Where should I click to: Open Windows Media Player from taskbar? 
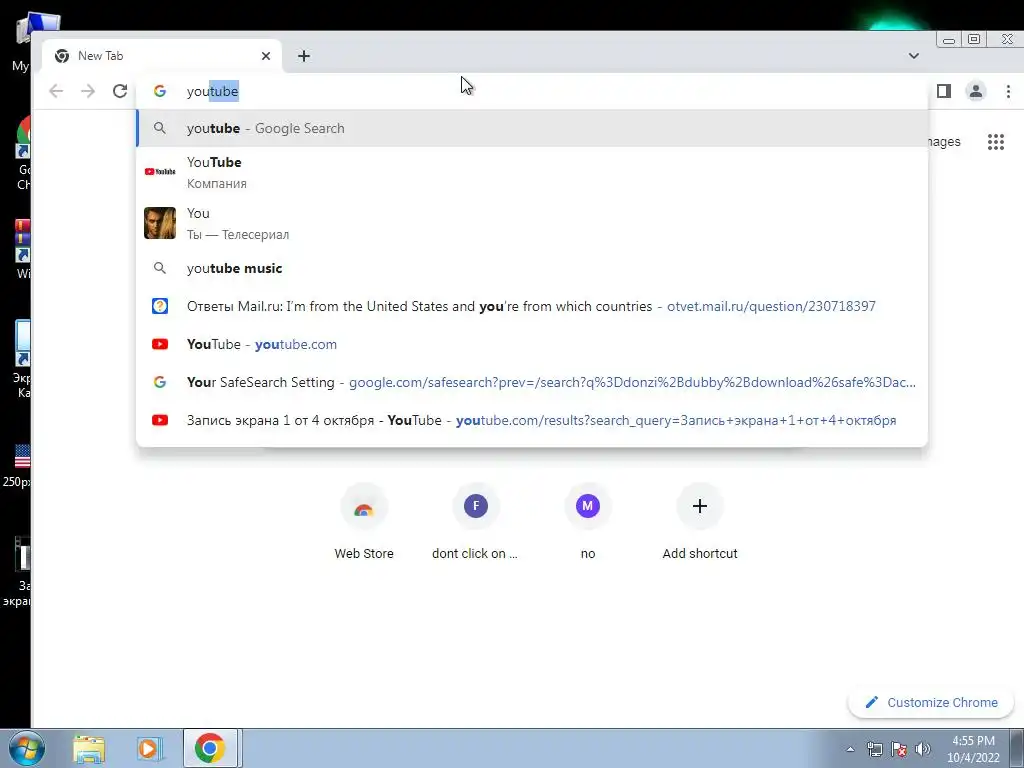click(149, 749)
